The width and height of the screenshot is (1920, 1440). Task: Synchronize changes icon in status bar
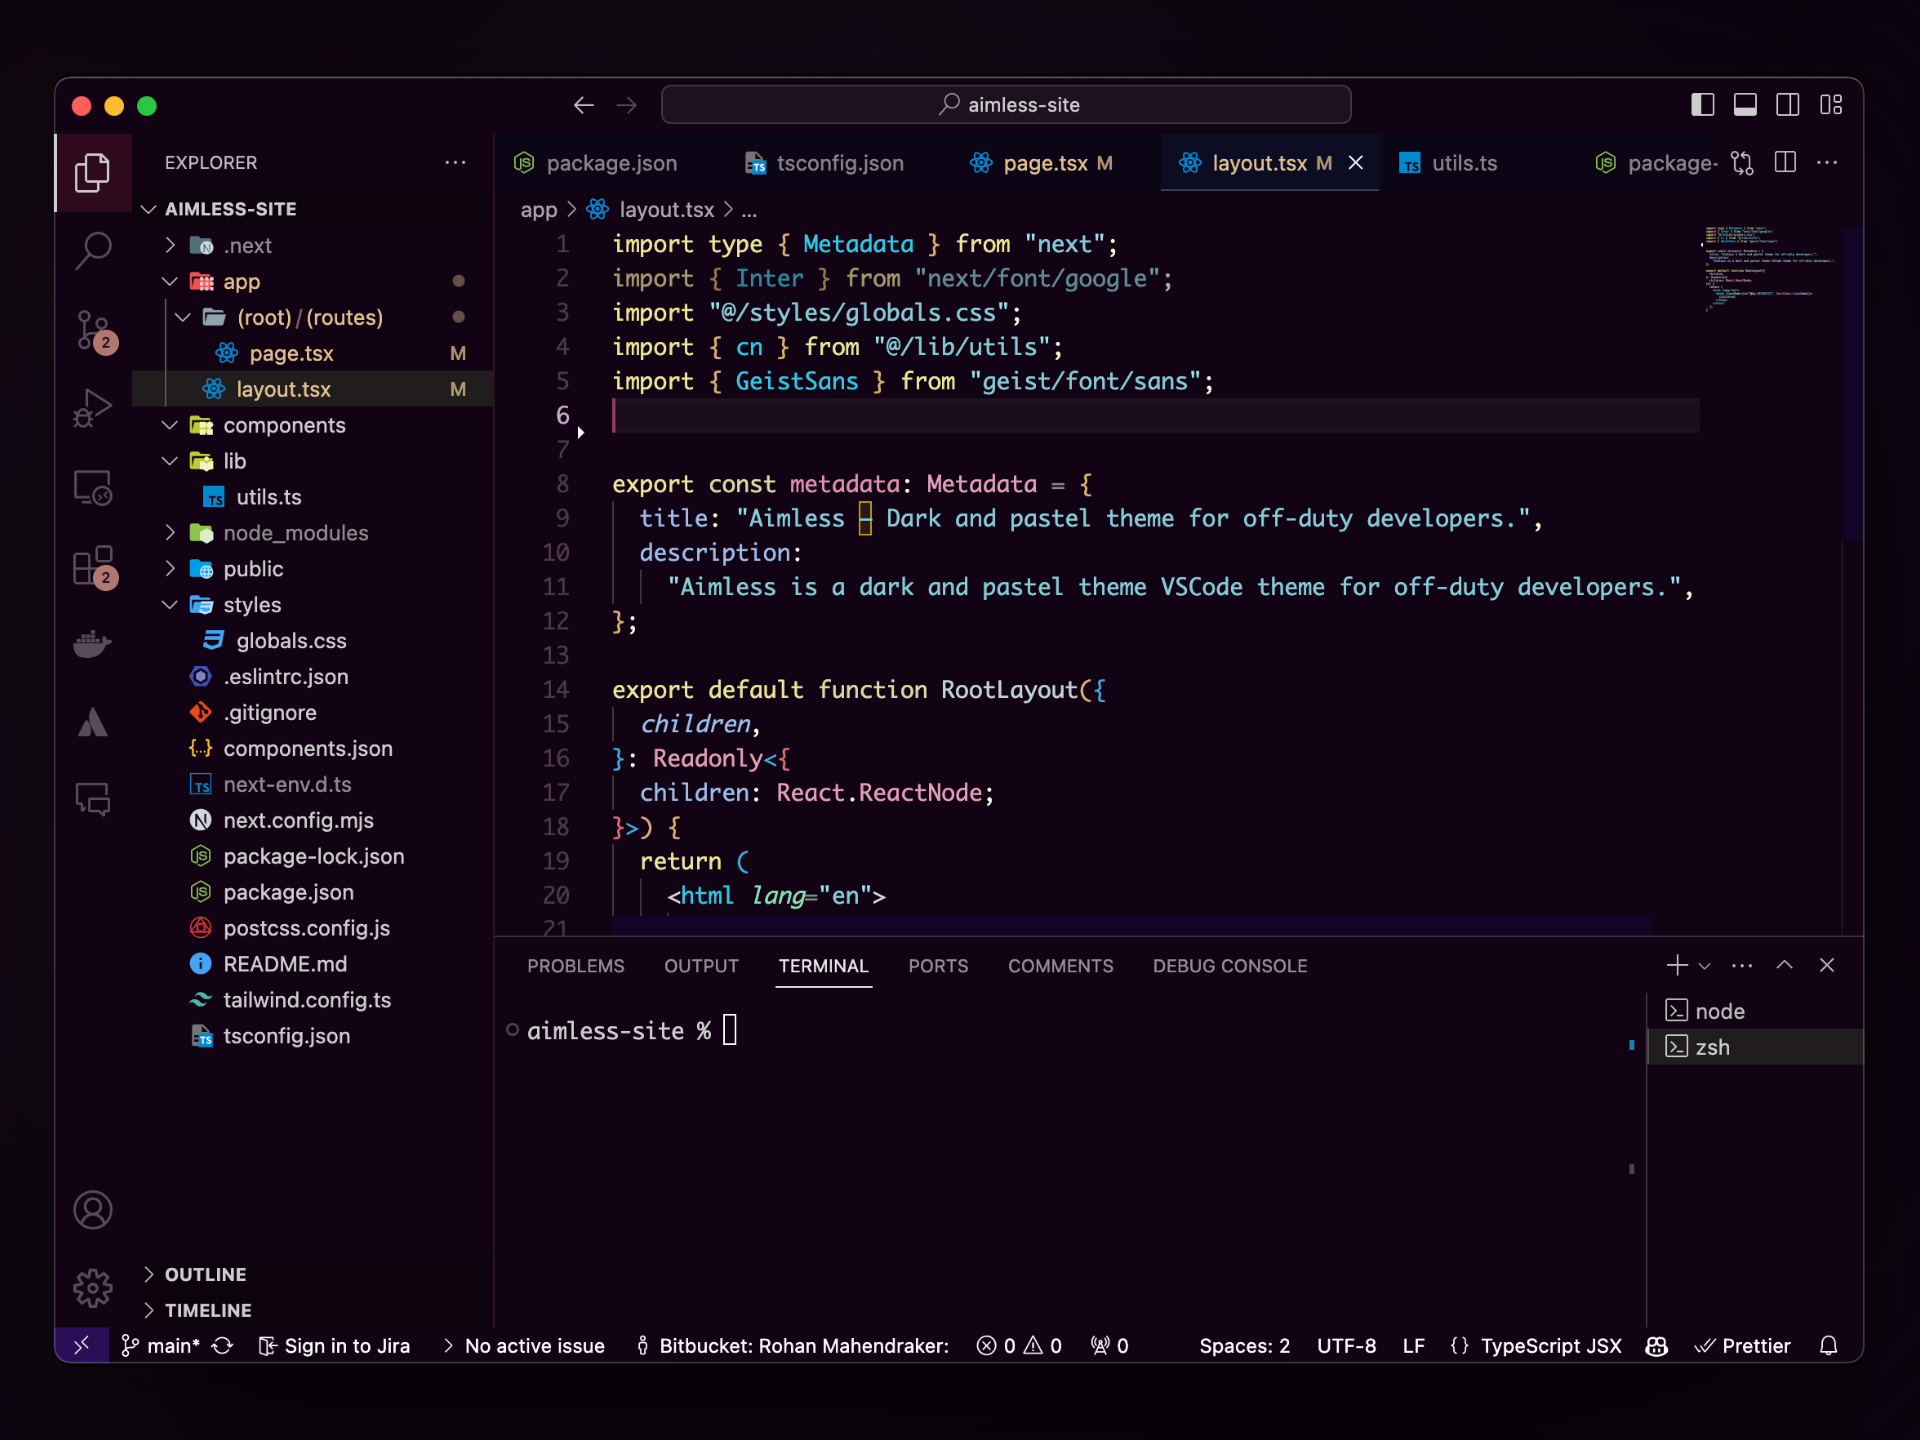(x=222, y=1346)
